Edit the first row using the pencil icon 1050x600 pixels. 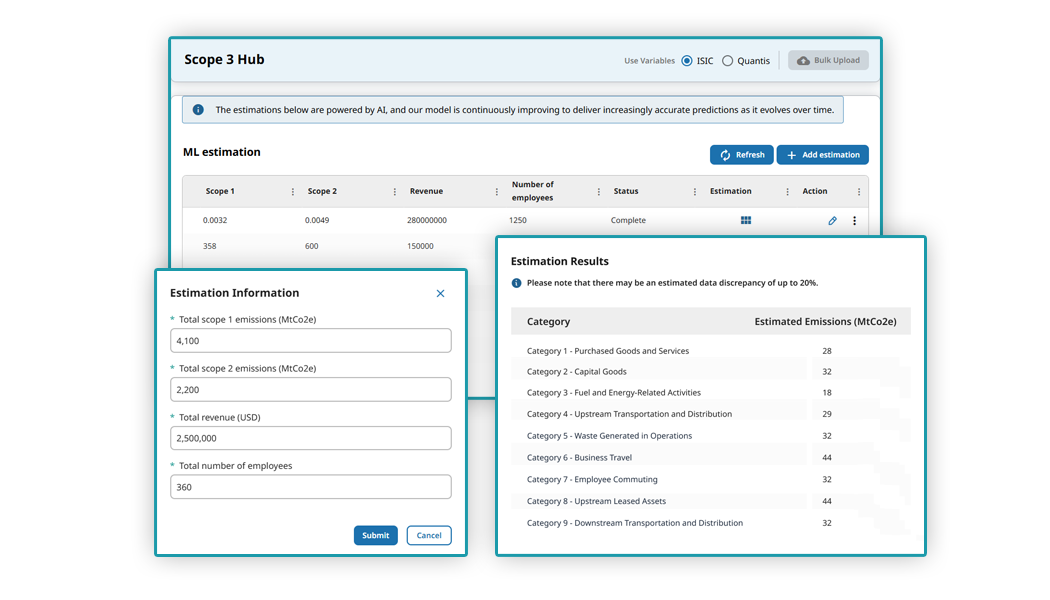(x=832, y=220)
